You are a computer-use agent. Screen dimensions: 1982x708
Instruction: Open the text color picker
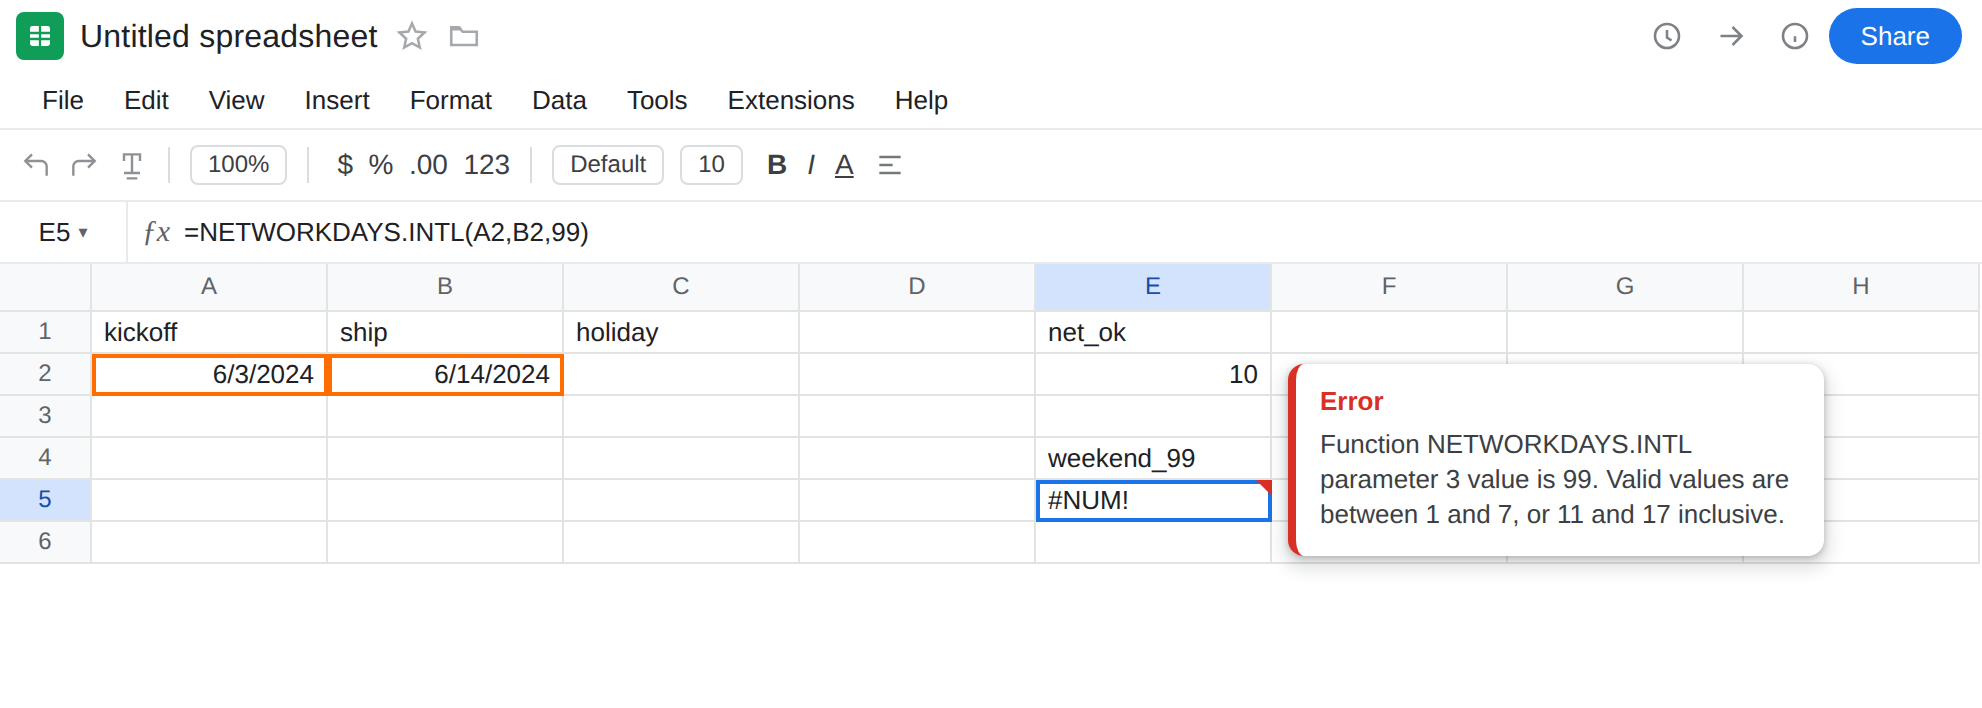coord(844,165)
